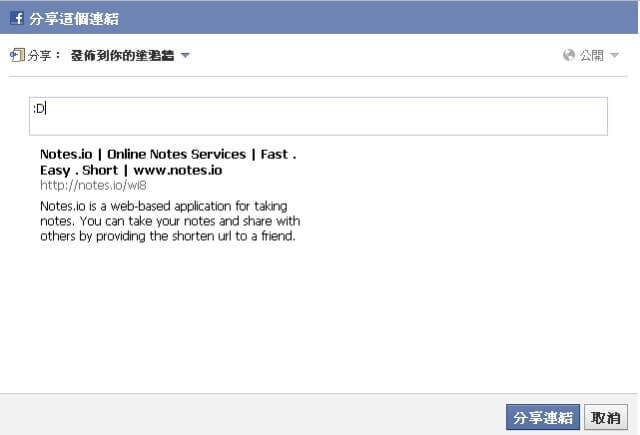640x435 pixels.
Task: Click the 分享： label text
Action: pyautogui.click(x=44, y=55)
